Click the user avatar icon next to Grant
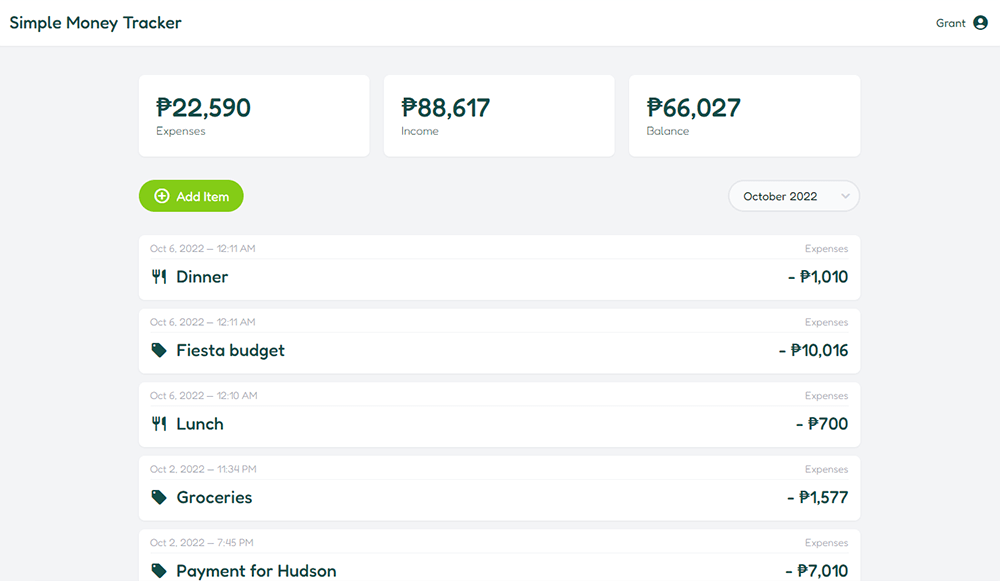The image size is (1000, 581). coord(980,23)
